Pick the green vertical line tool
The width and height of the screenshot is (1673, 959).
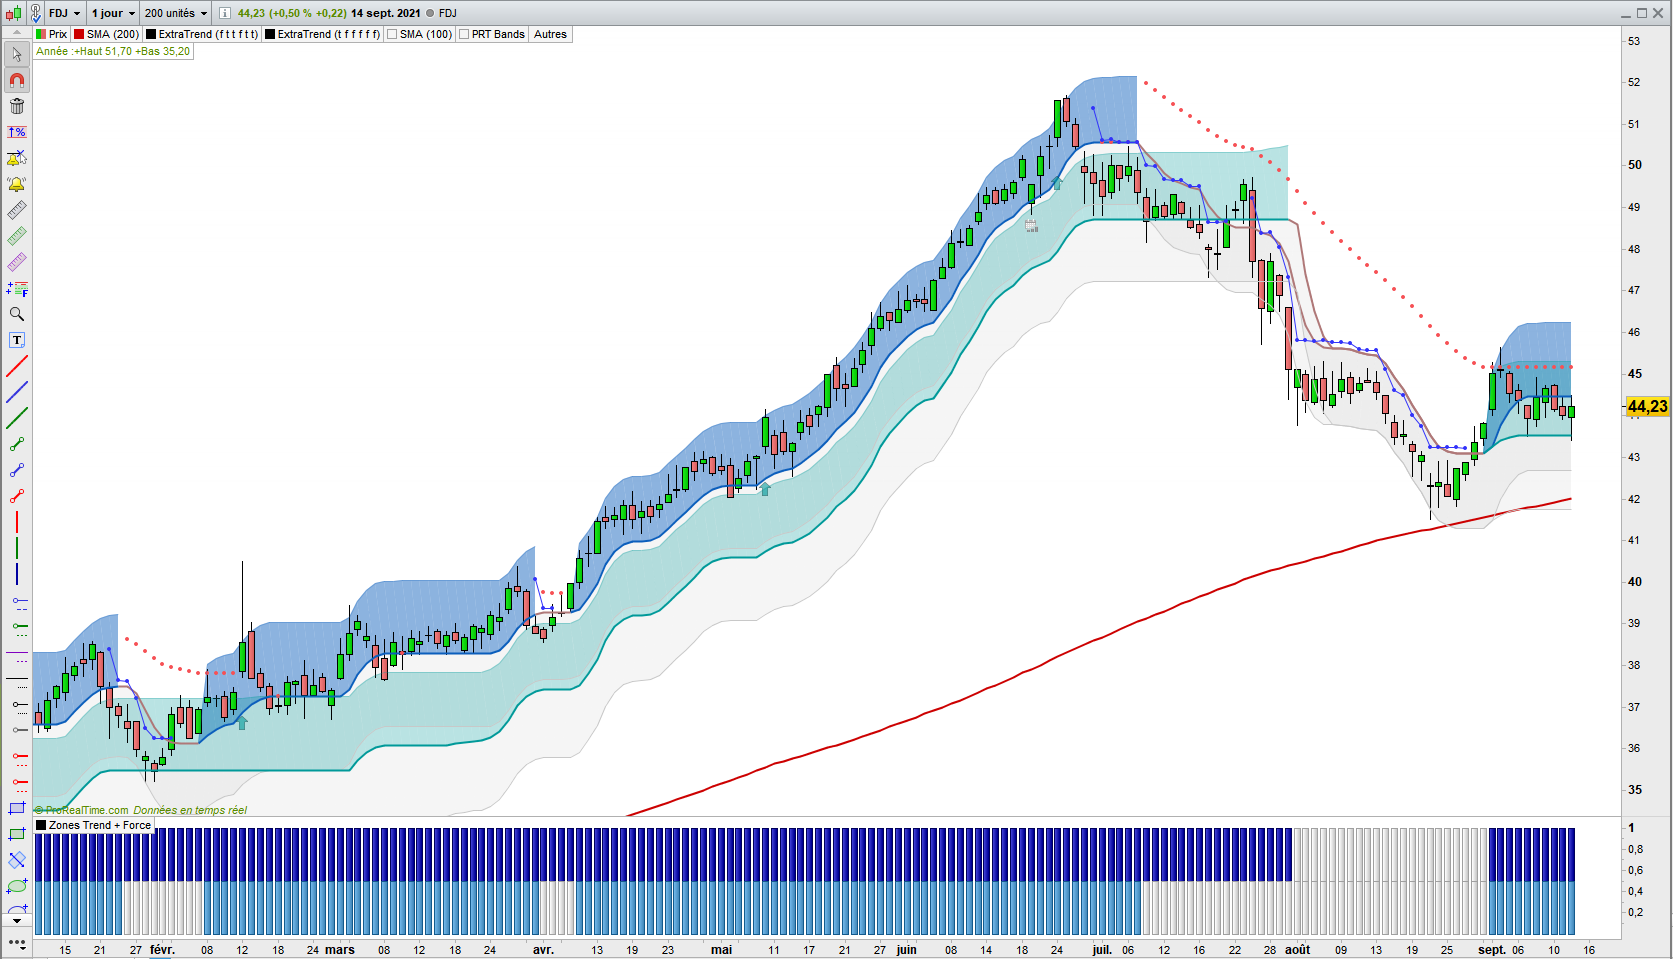[17, 548]
